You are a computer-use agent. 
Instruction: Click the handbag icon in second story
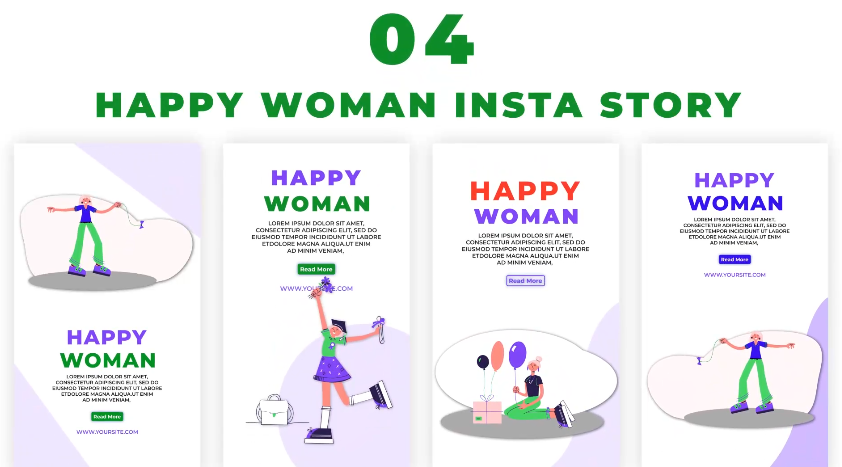point(274,410)
